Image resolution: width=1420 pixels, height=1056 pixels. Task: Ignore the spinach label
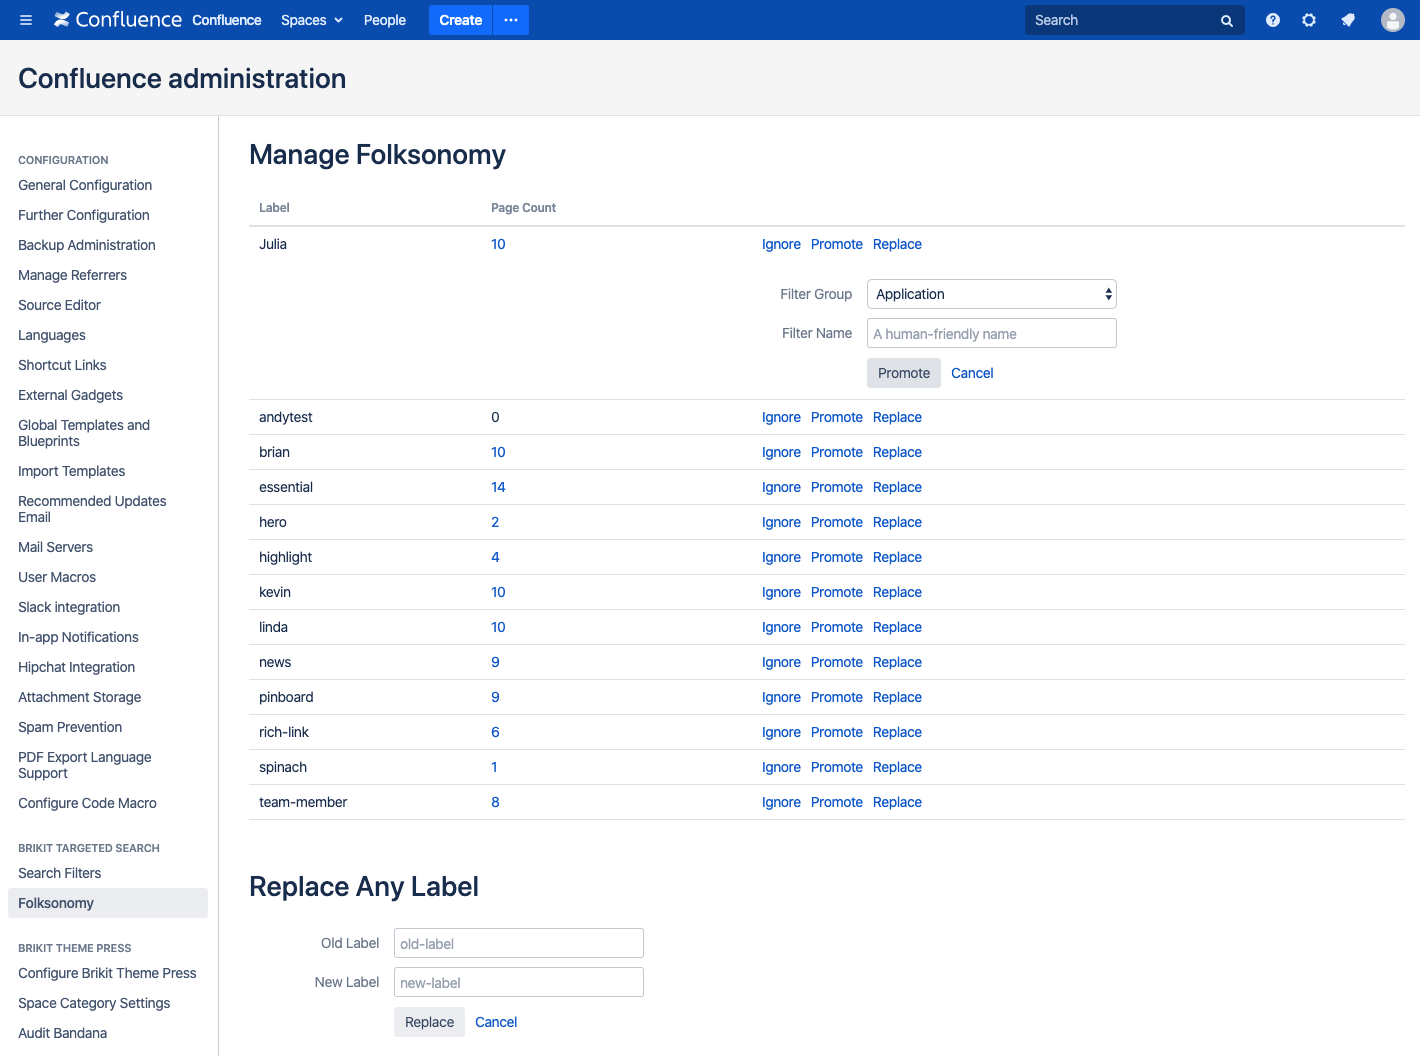click(x=781, y=767)
